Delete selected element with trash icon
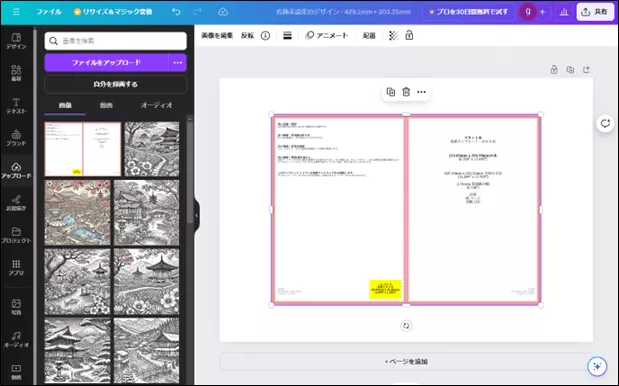The image size is (619, 386). point(406,92)
